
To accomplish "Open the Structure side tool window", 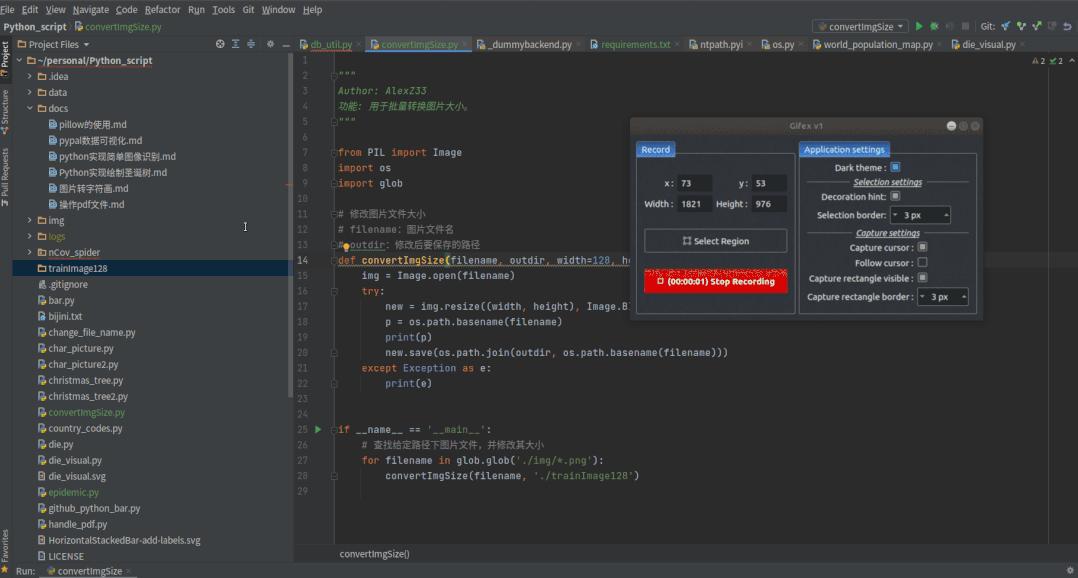I will (x=5, y=111).
